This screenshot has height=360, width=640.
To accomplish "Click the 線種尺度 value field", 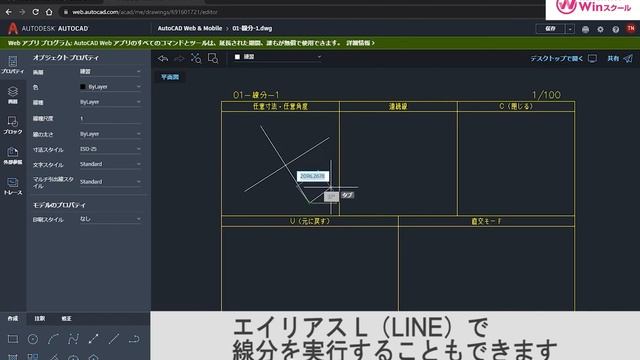I will coord(110,118).
